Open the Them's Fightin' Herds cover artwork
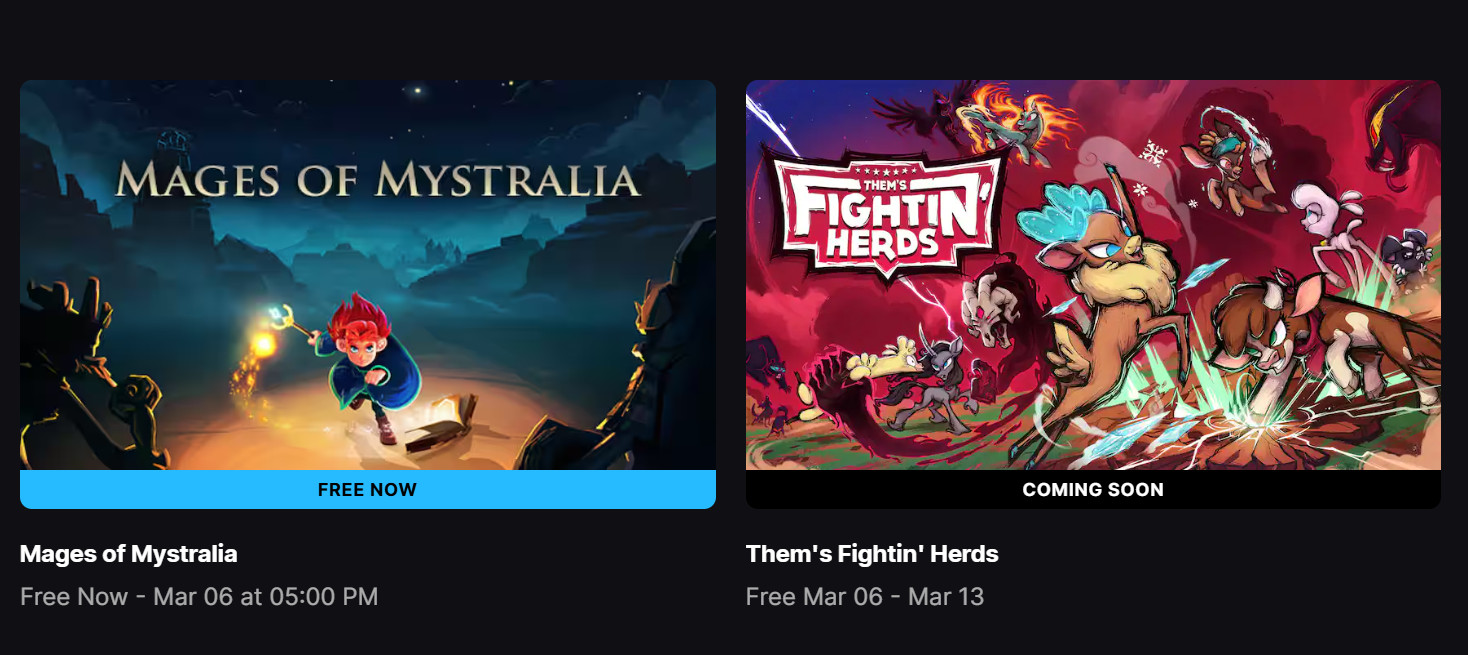The height and width of the screenshot is (655, 1468). pos(1093,275)
